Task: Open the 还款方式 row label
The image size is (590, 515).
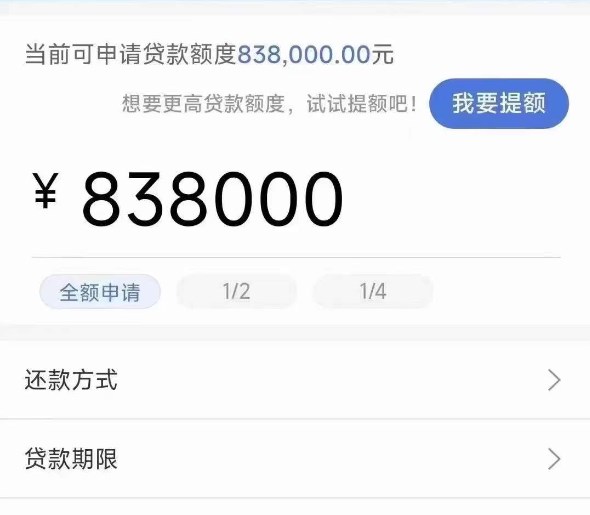Action: click(71, 380)
